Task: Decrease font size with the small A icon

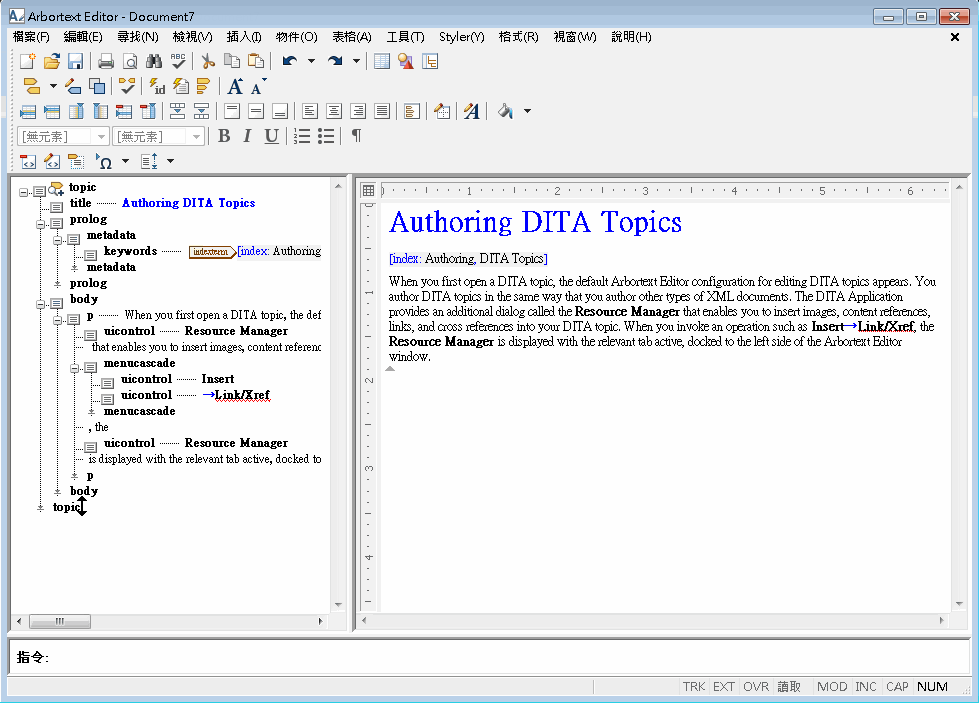Action: coord(258,86)
